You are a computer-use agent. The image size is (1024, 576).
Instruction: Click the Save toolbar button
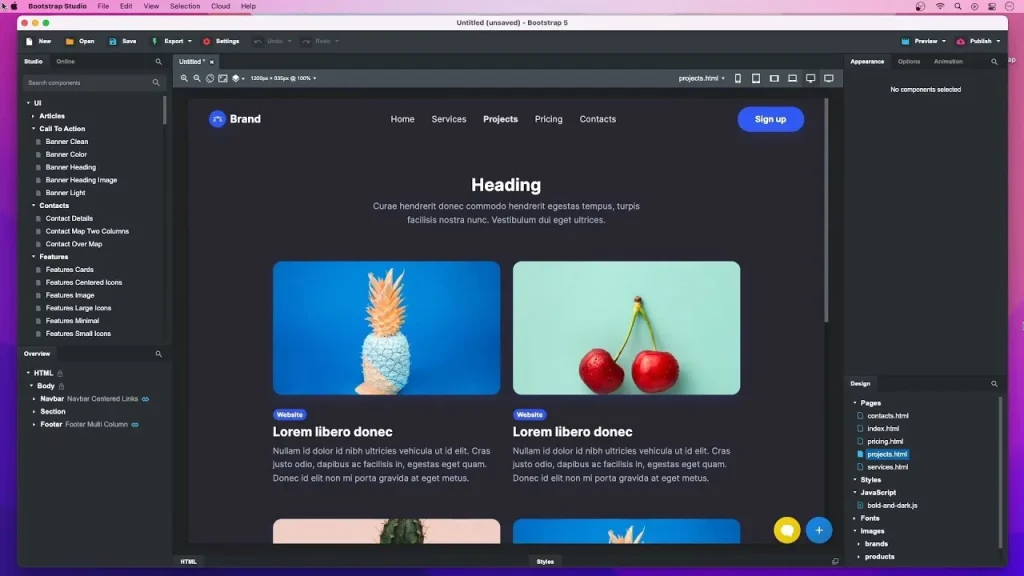point(123,41)
